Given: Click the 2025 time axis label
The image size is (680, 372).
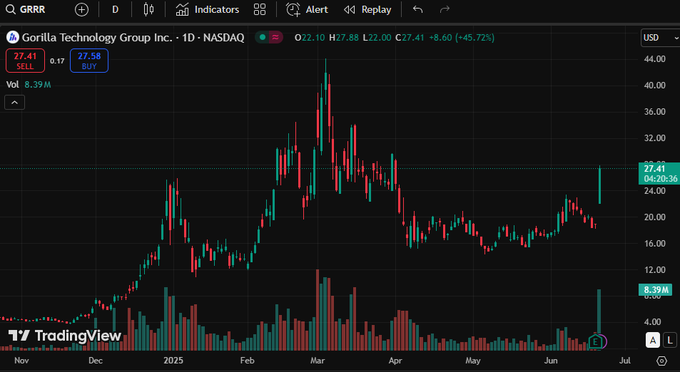Looking at the screenshot, I should [x=173, y=361].
